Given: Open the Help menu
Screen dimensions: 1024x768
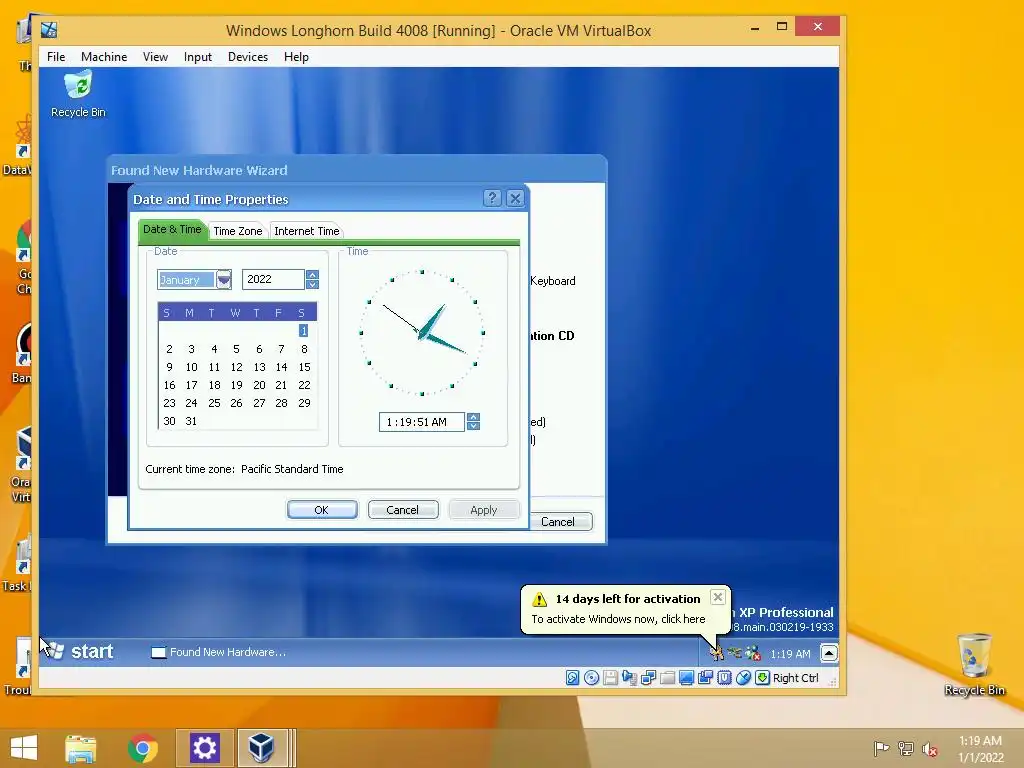Looking at the screenshot, I should pos(296,57).
